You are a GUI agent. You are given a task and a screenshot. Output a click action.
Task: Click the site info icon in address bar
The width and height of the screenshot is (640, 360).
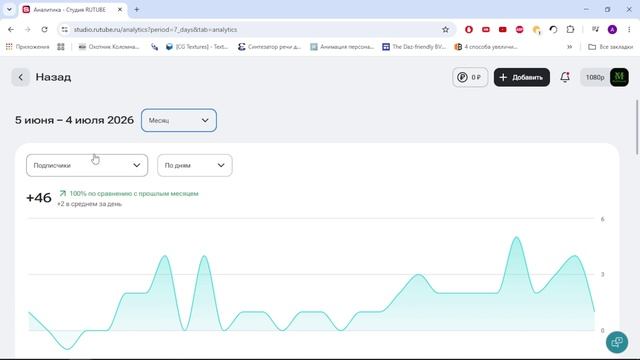click(x=64, y=29)
